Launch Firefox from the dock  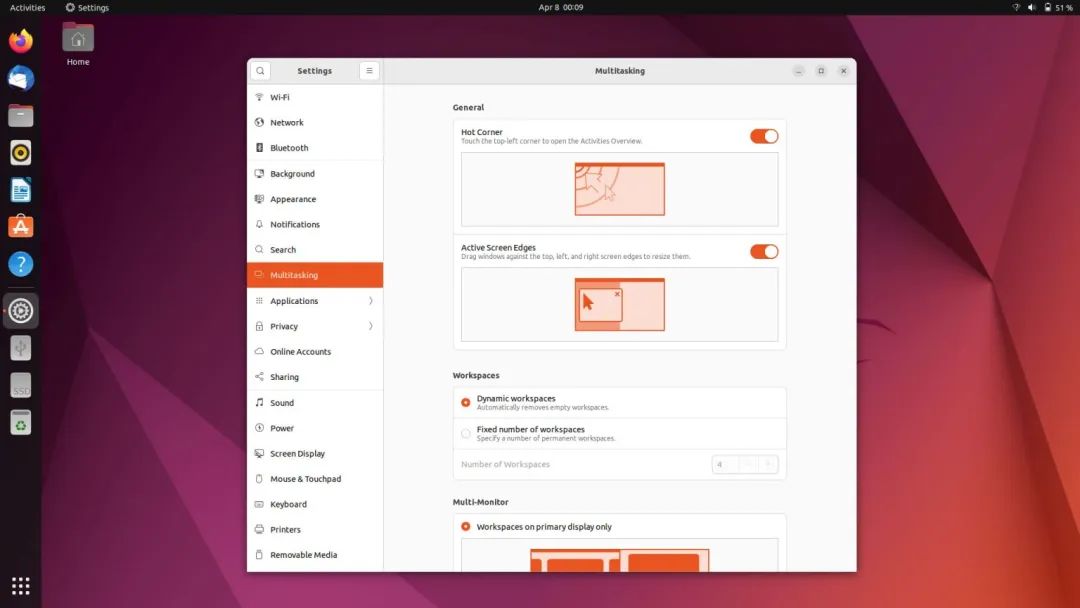coord(21,41)
